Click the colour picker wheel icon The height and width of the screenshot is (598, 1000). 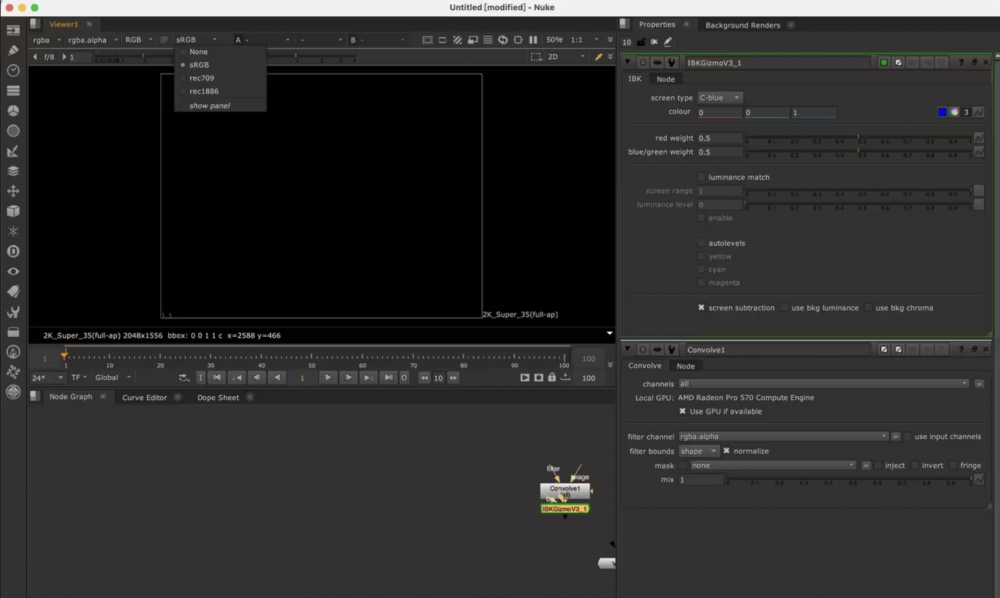954,112
